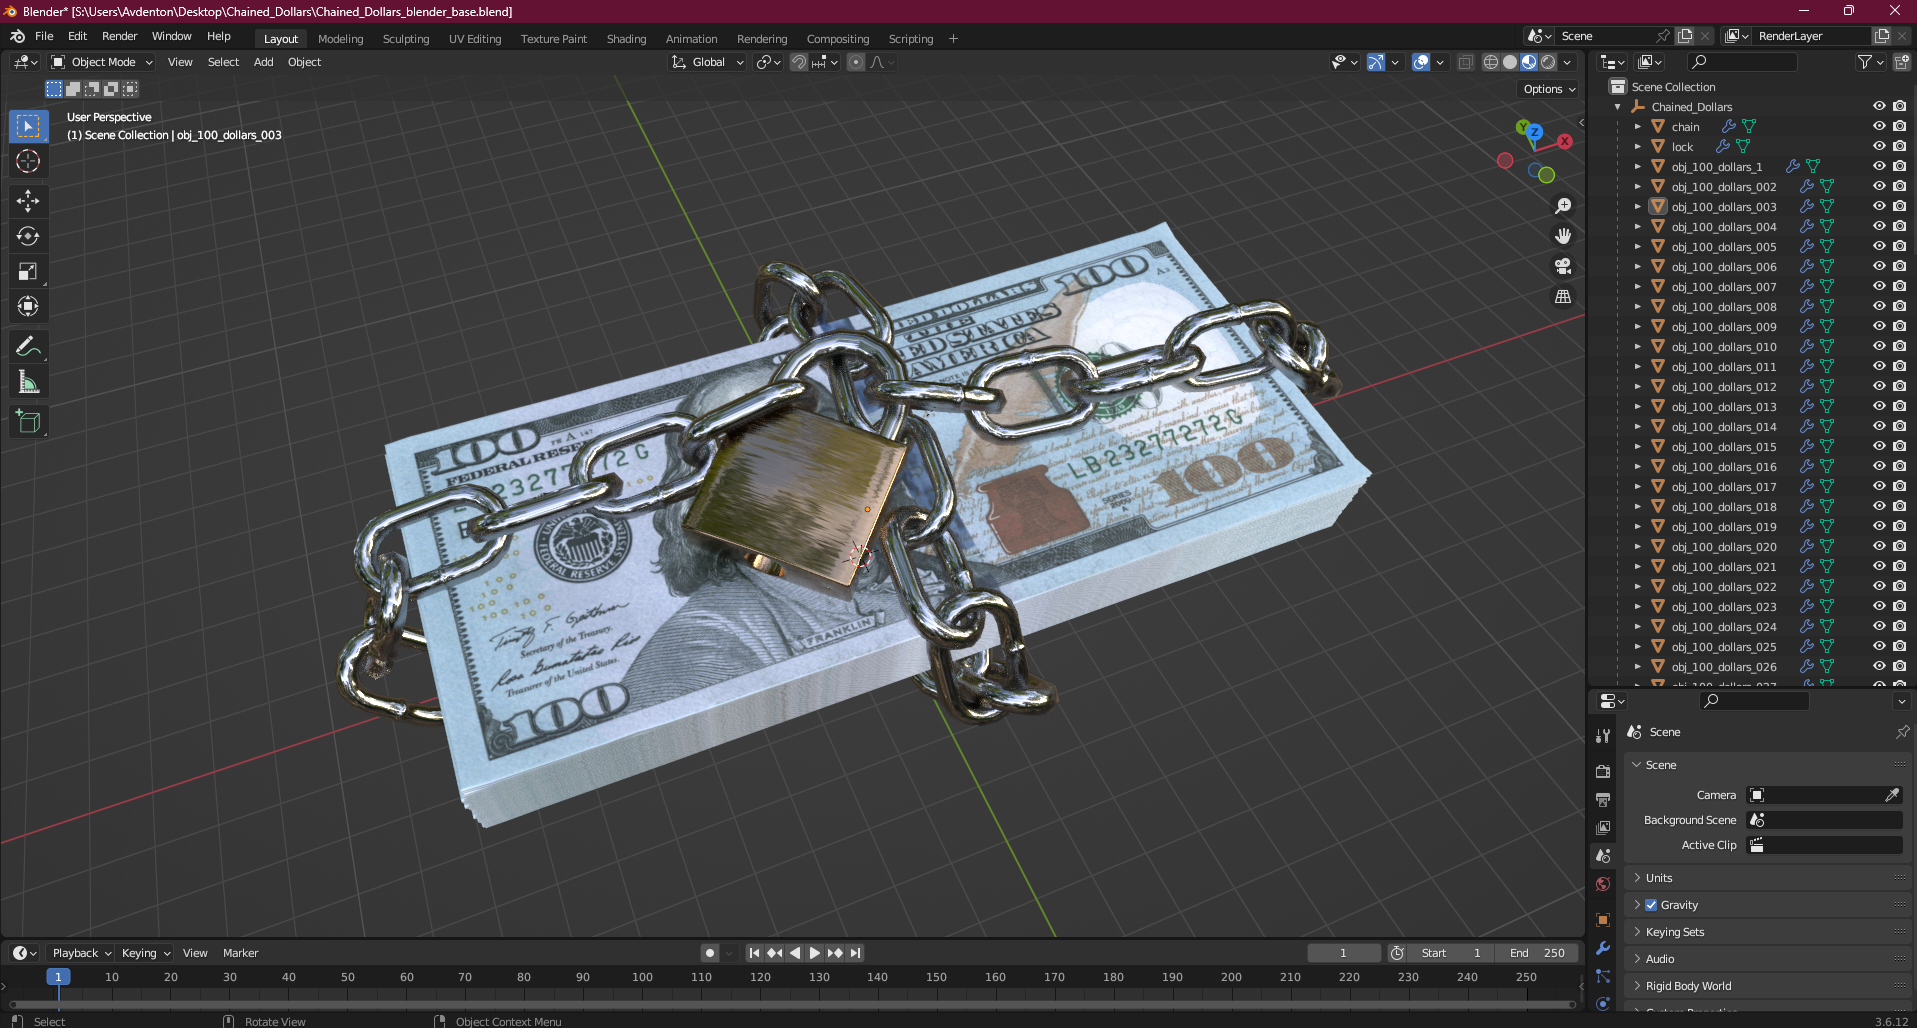Open the Object properties tab

[x=1603, y=920]
